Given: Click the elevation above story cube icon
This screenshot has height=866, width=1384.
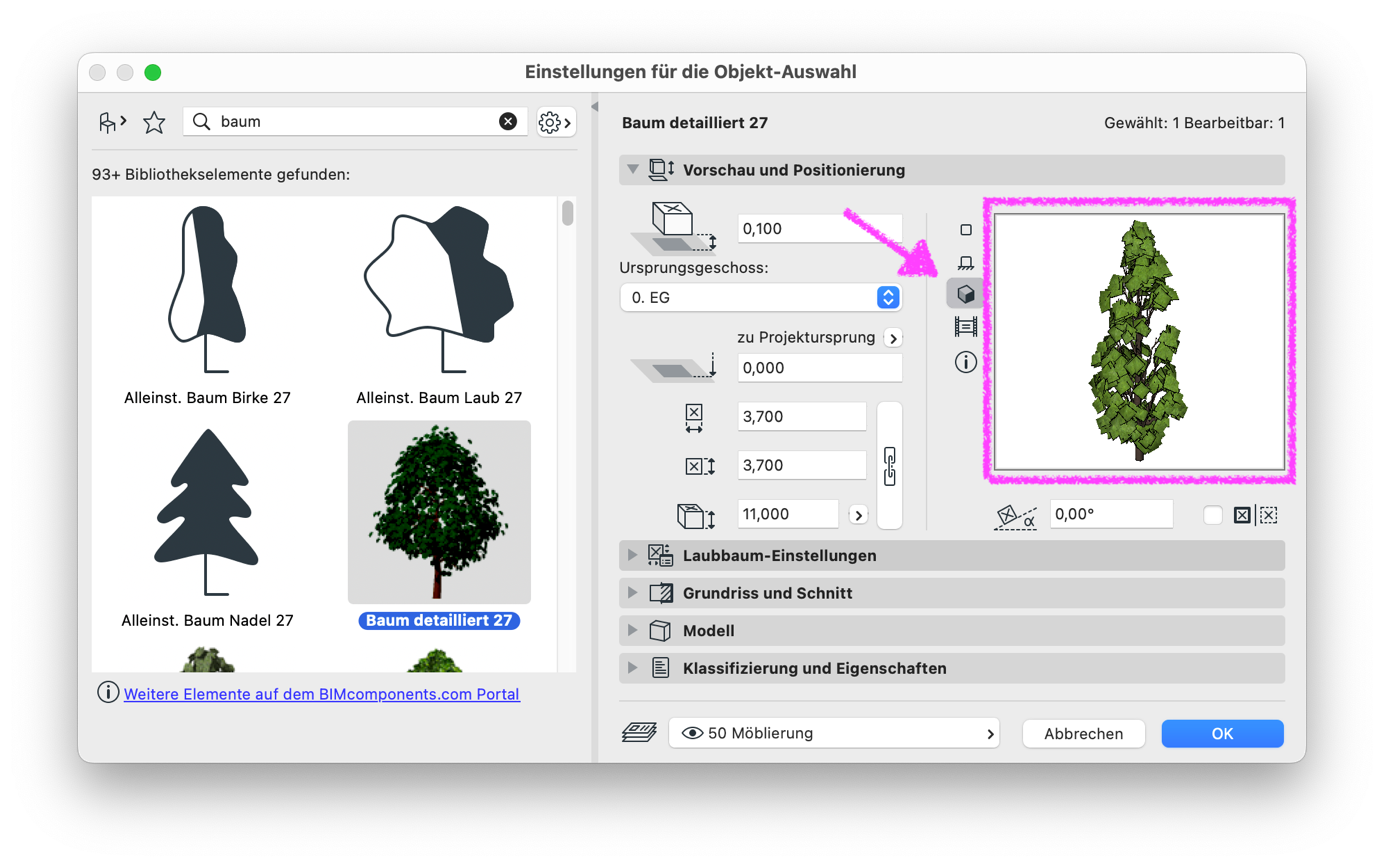Looking at the screenshot, I should point(674,229).
